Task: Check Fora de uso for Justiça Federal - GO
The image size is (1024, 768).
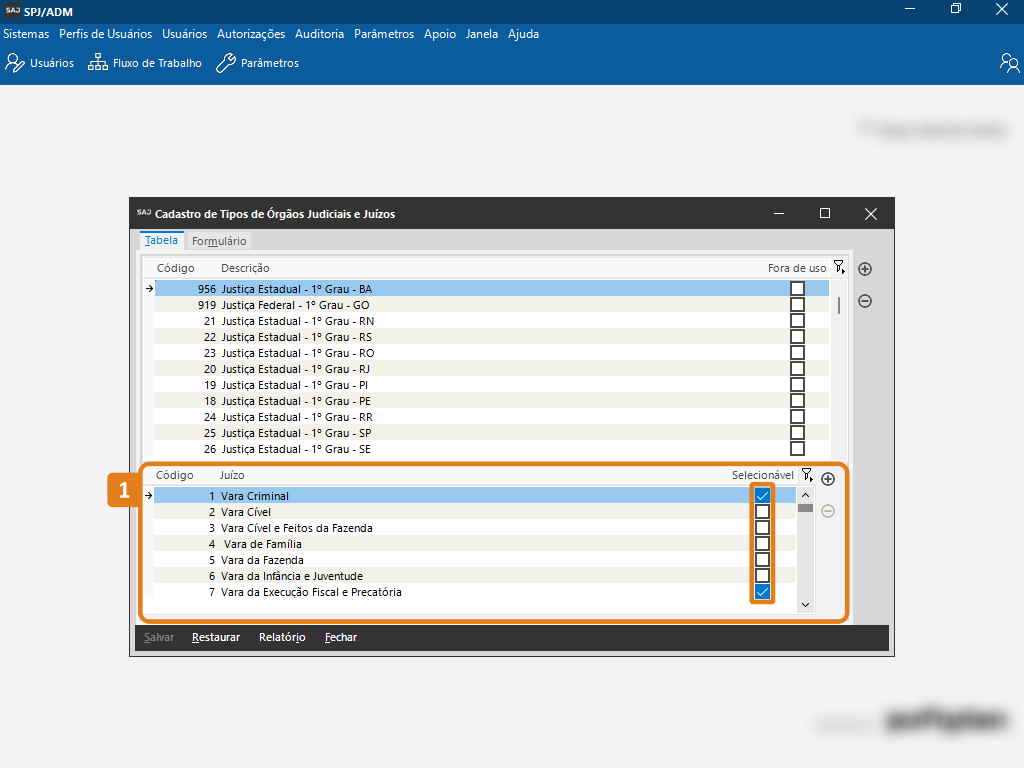Action: pyautogui.click(x=797, y=305)
